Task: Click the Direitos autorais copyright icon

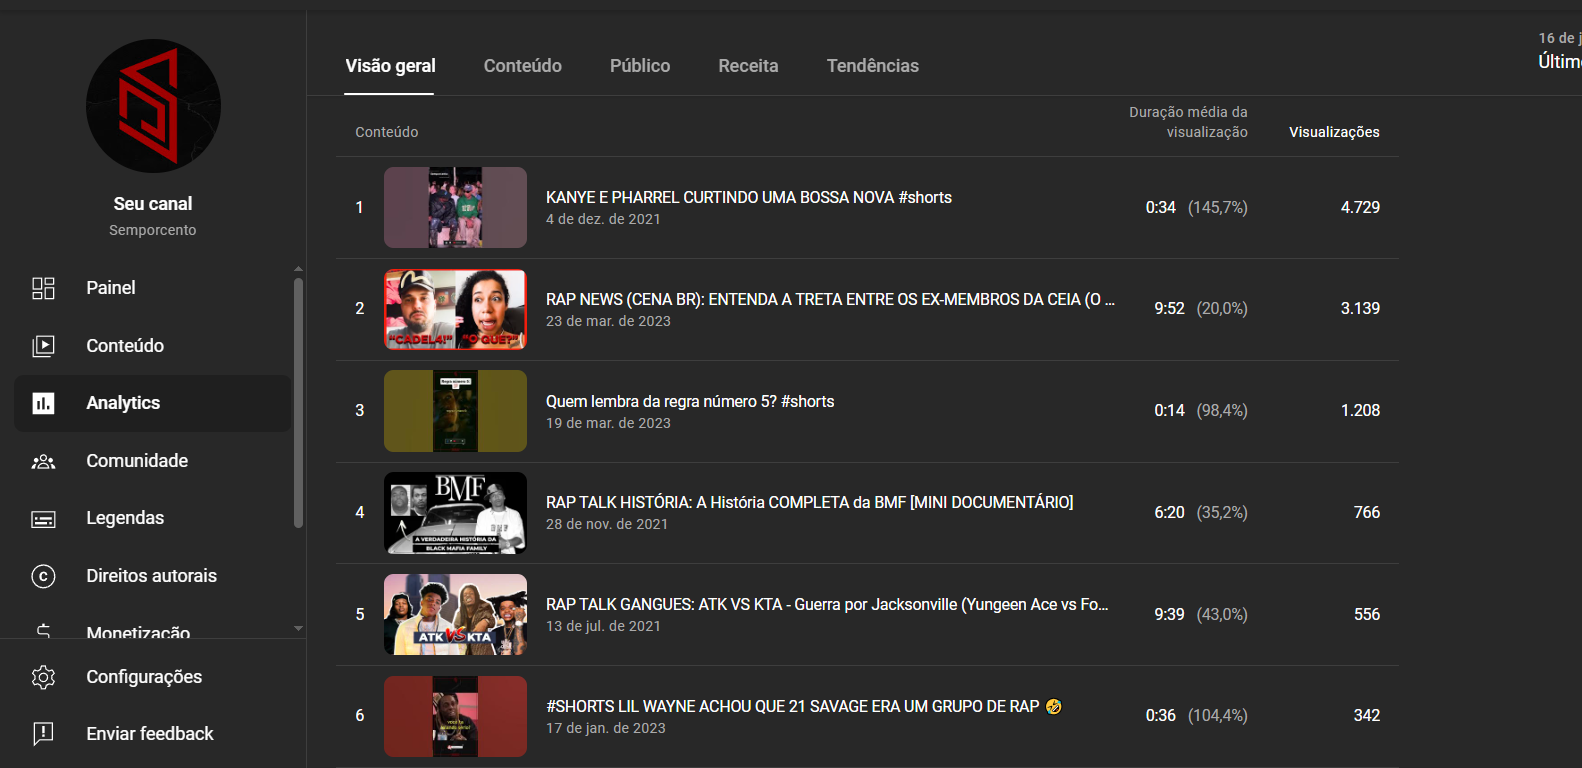Action: coord(43,576)
